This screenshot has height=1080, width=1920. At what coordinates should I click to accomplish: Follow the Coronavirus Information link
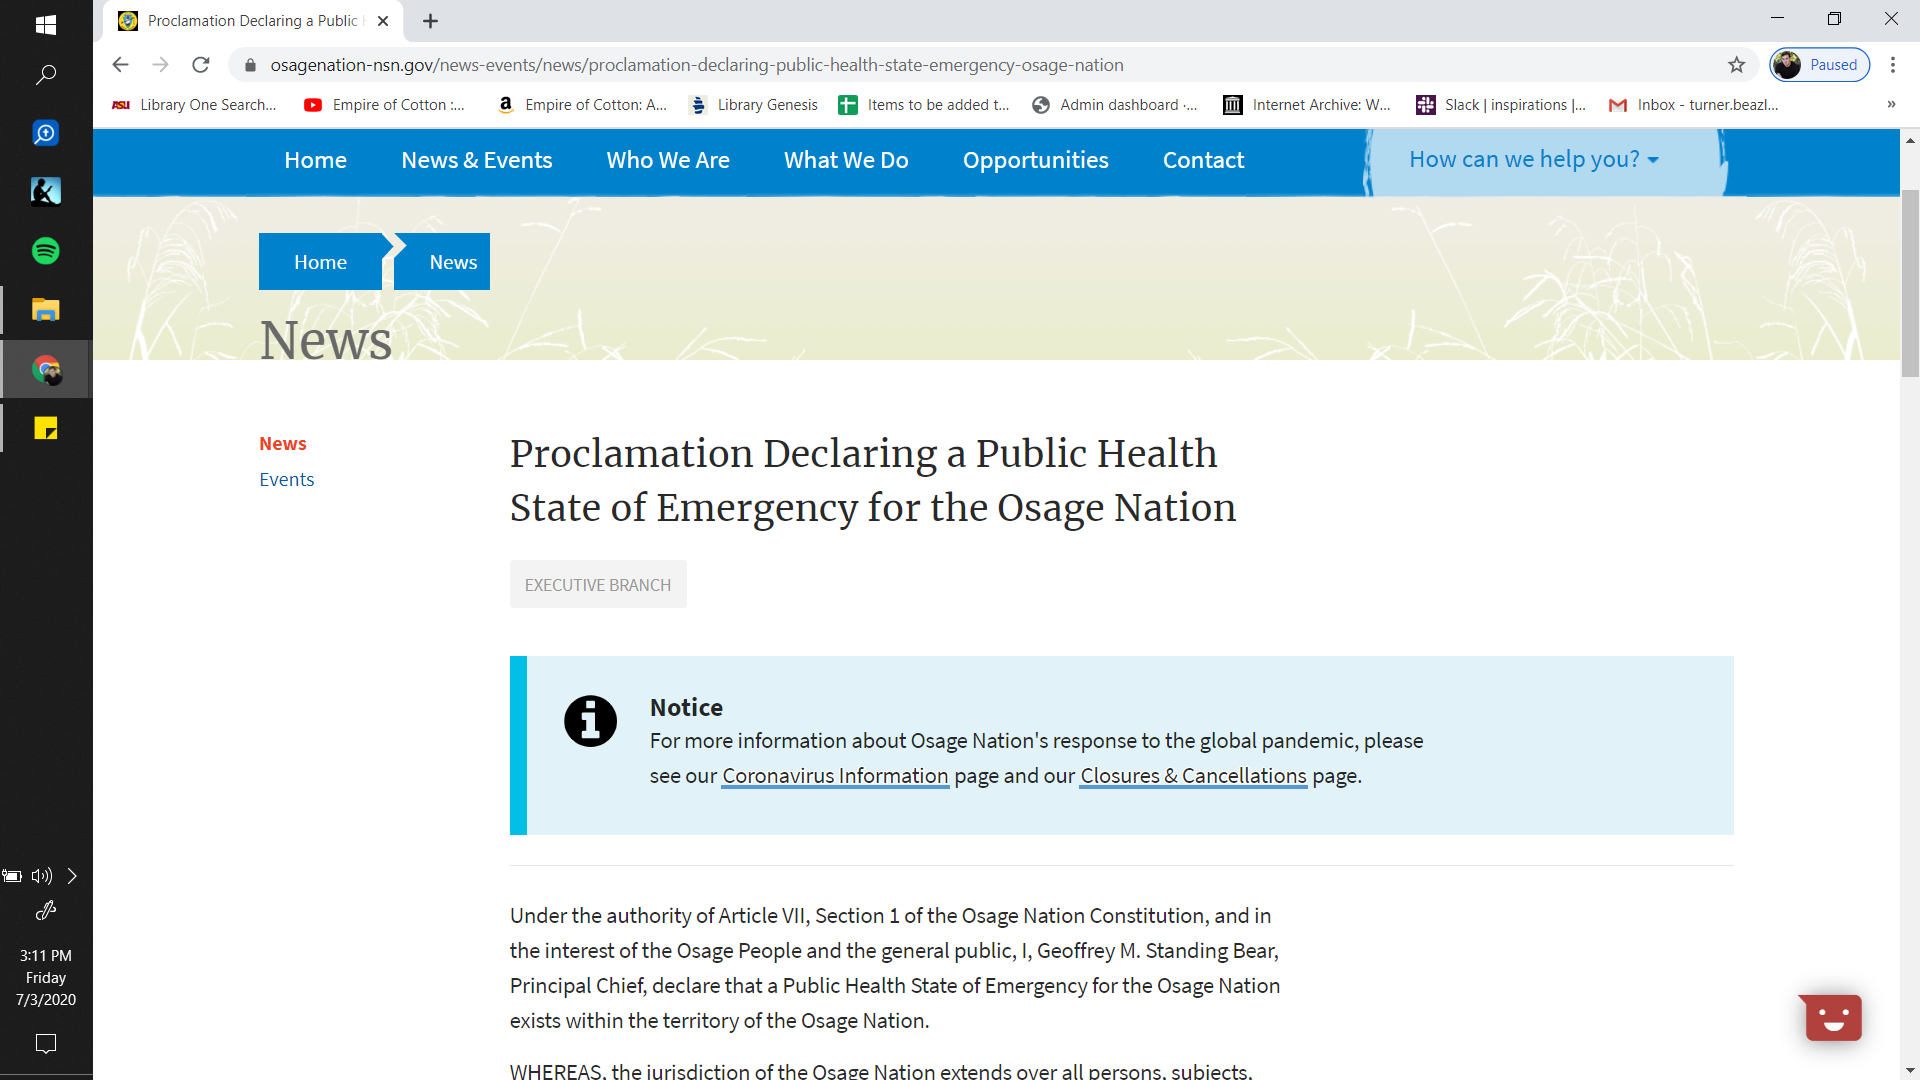pos(835,776)
